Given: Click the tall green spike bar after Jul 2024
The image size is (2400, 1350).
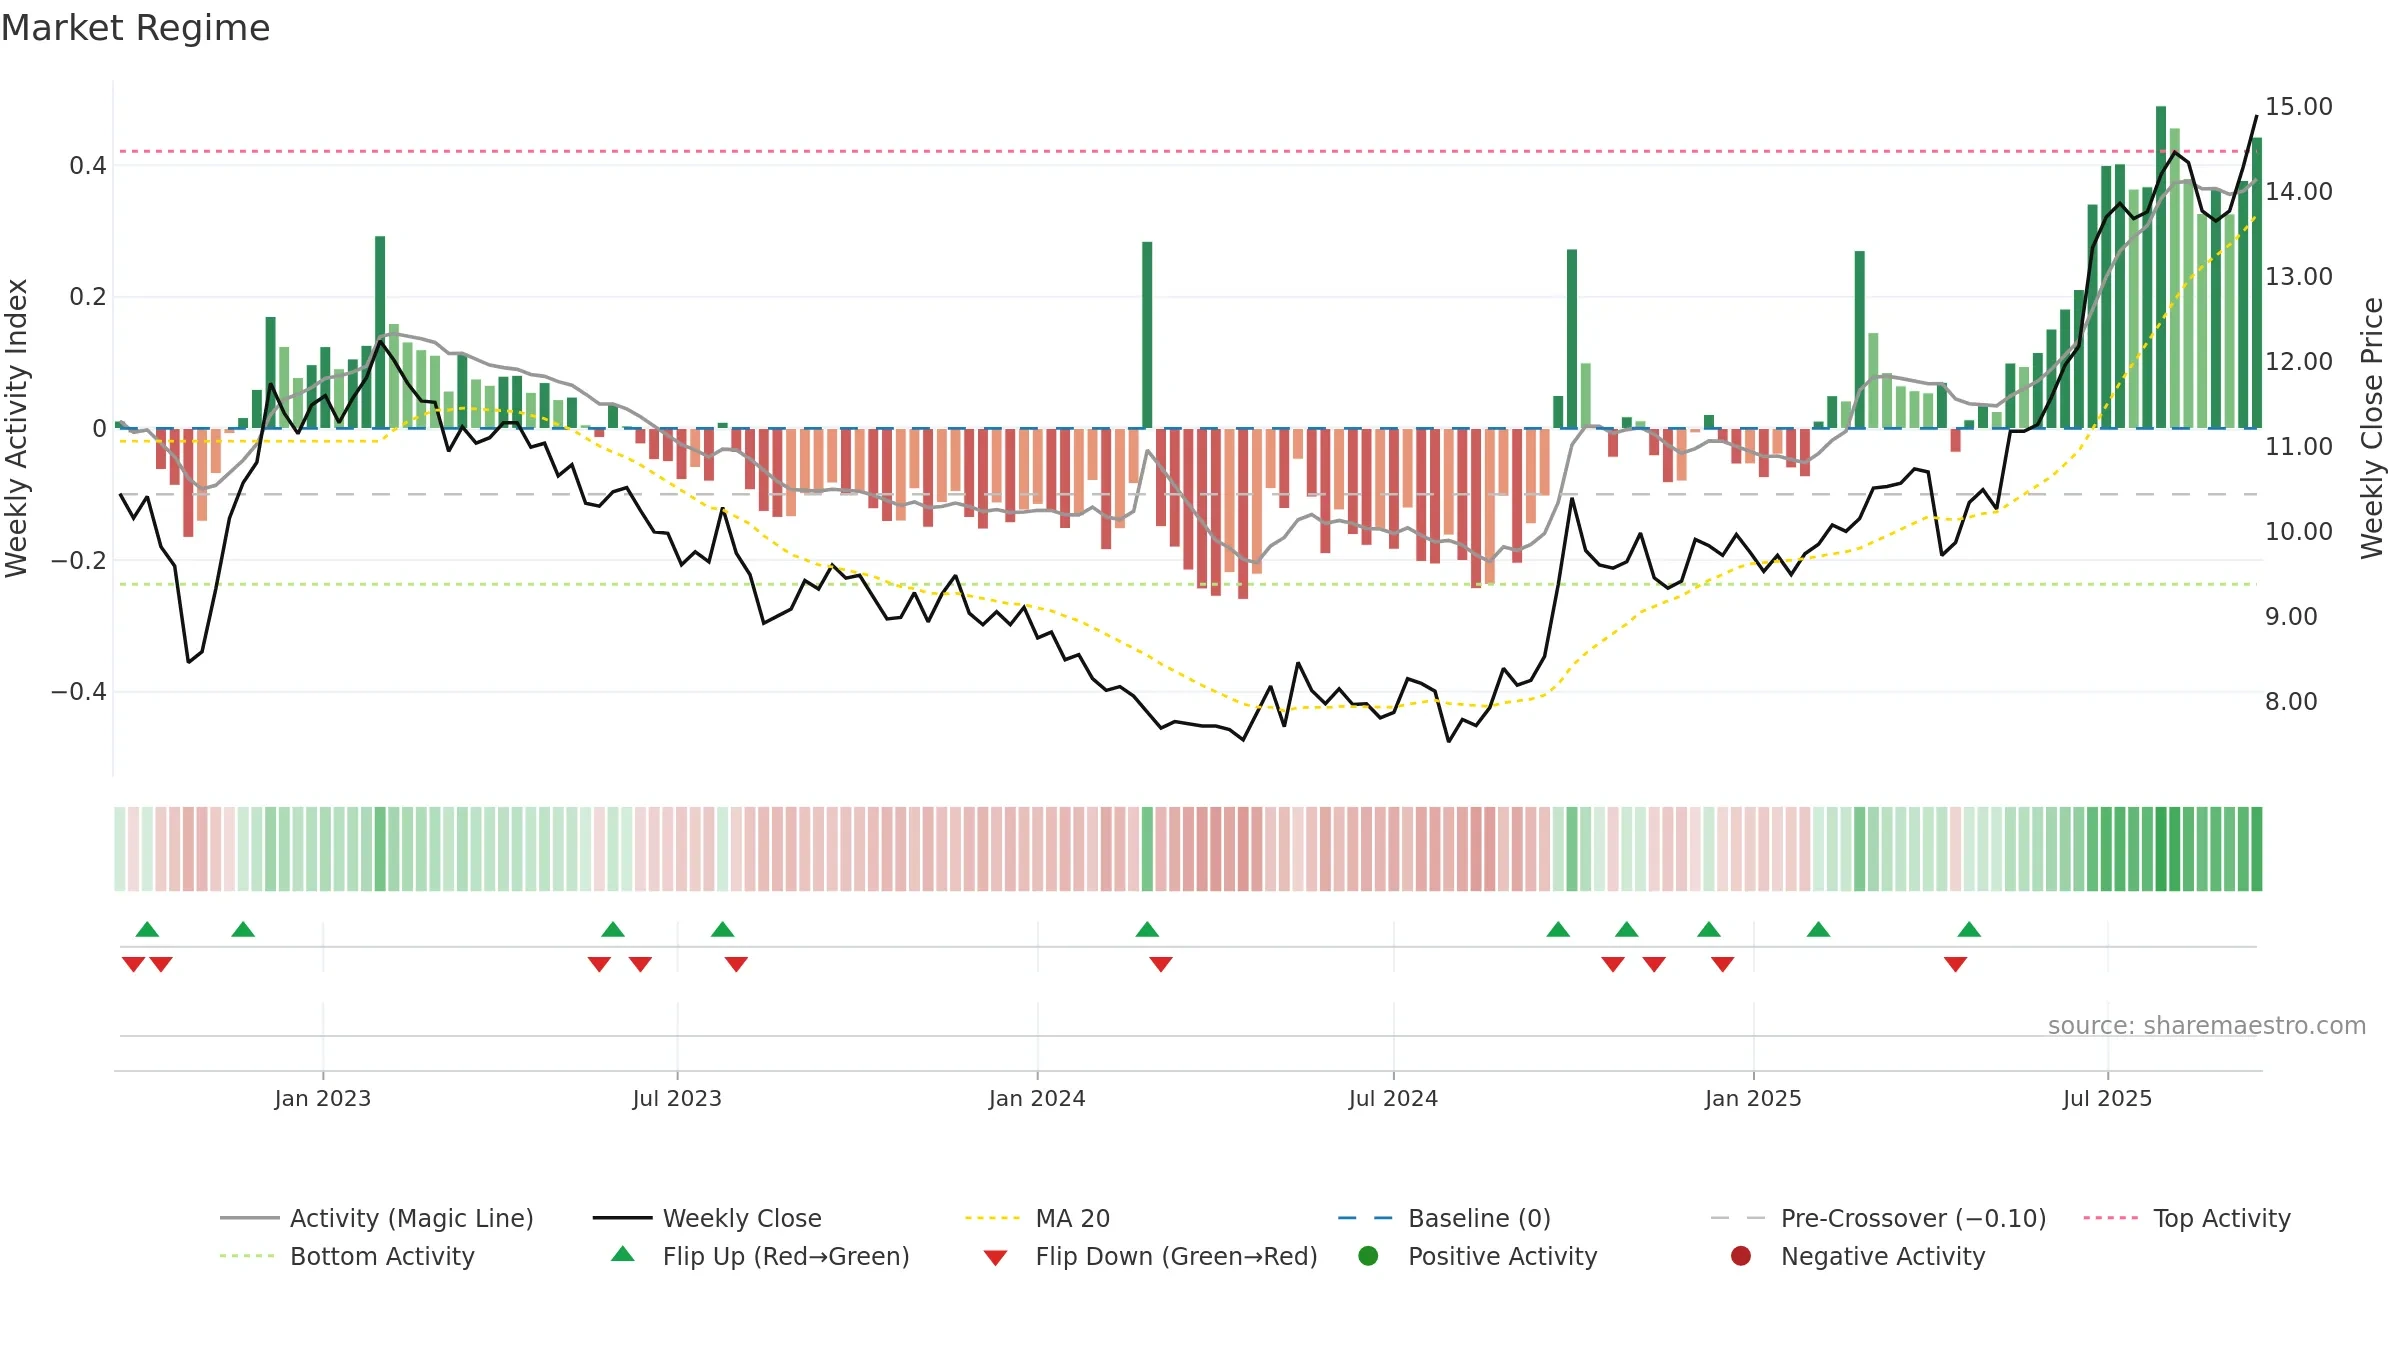Looking at the screenshot, I should (x=1572, y=339).
